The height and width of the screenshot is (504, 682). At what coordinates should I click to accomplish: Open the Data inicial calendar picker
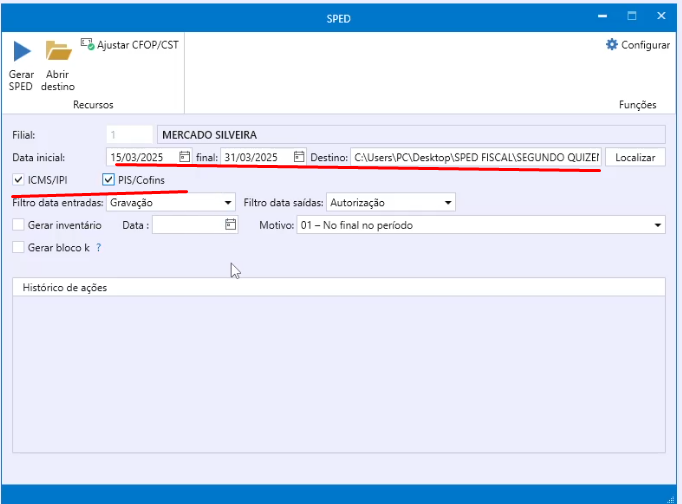[x=184, y=157]
